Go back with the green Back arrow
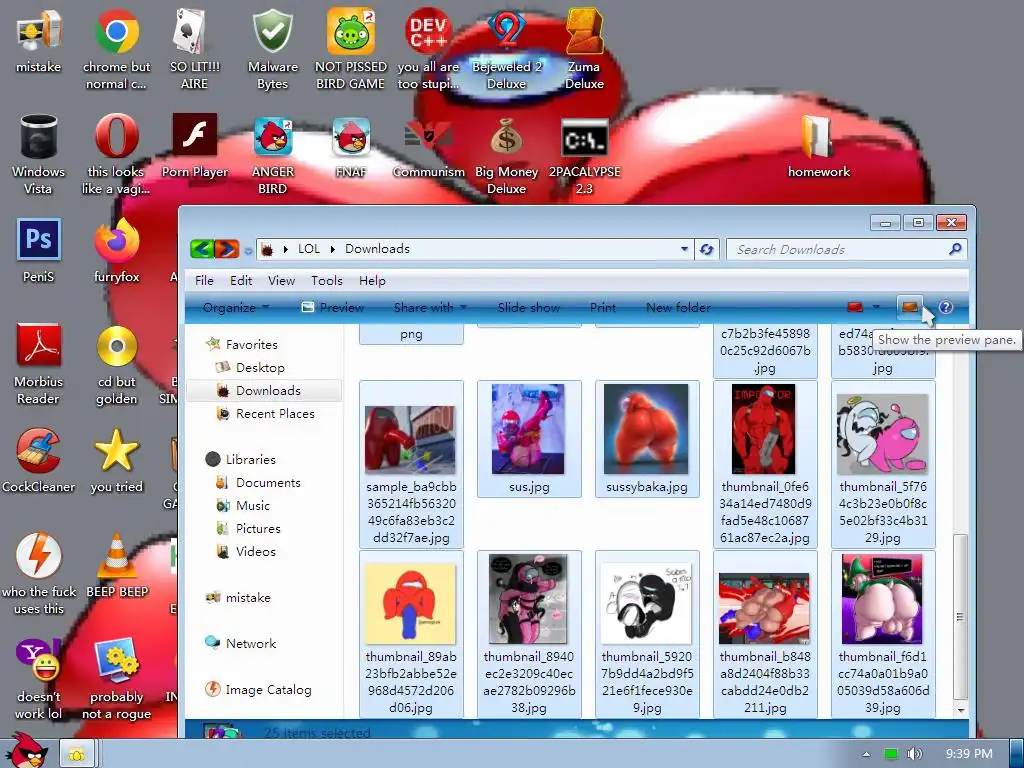This screenshot has width=1024, height=768. click(202, 249)
